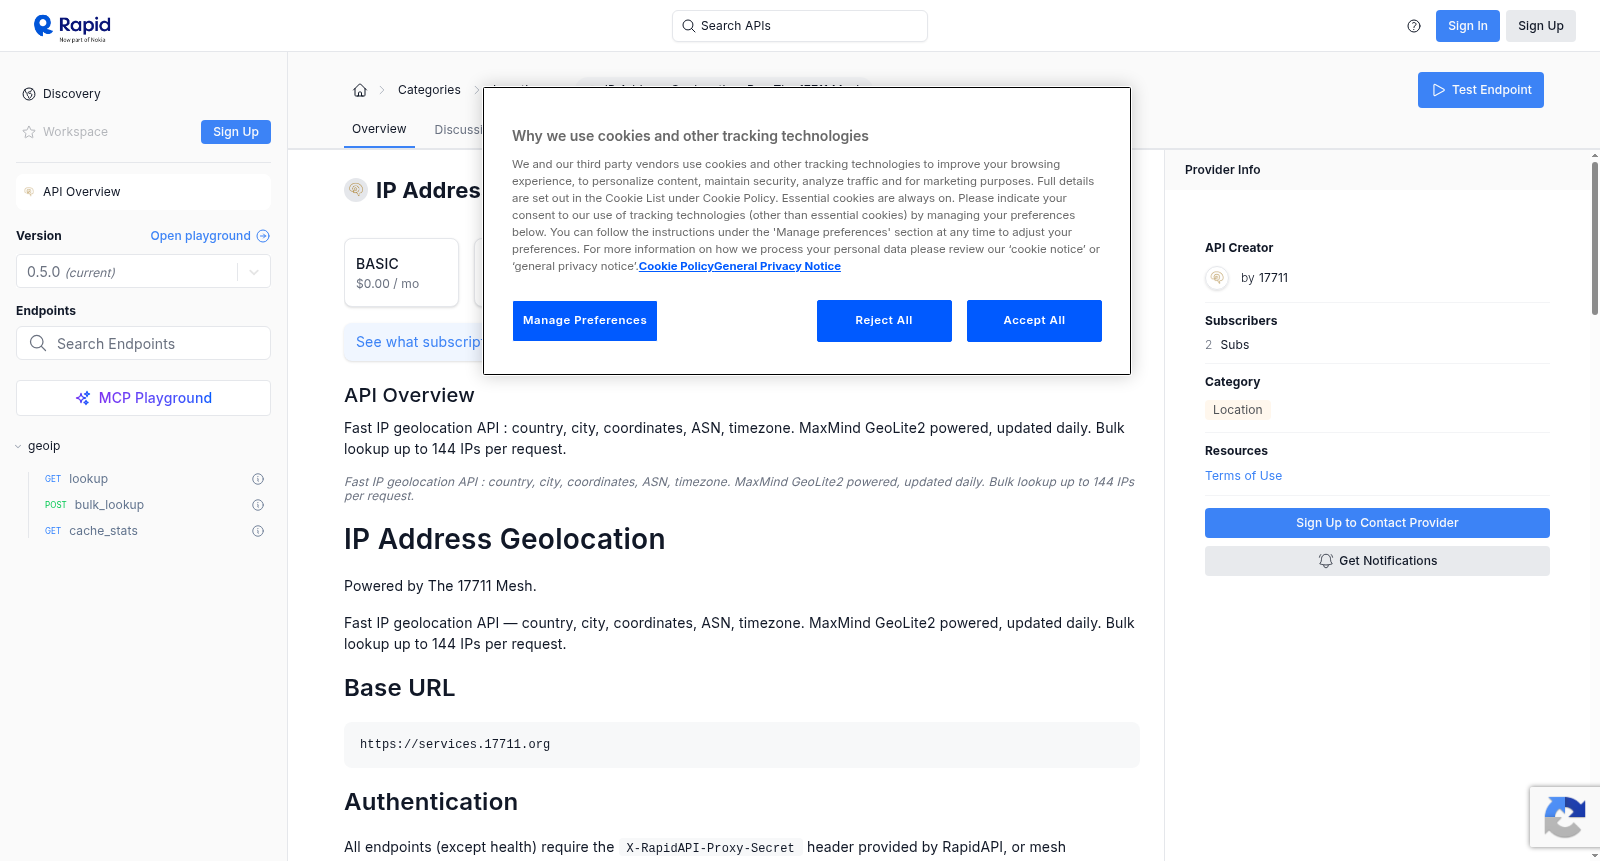This screenshot has height=861, width=1600.
Task: Open the help question mark icon
Action: pos(1414,26)
